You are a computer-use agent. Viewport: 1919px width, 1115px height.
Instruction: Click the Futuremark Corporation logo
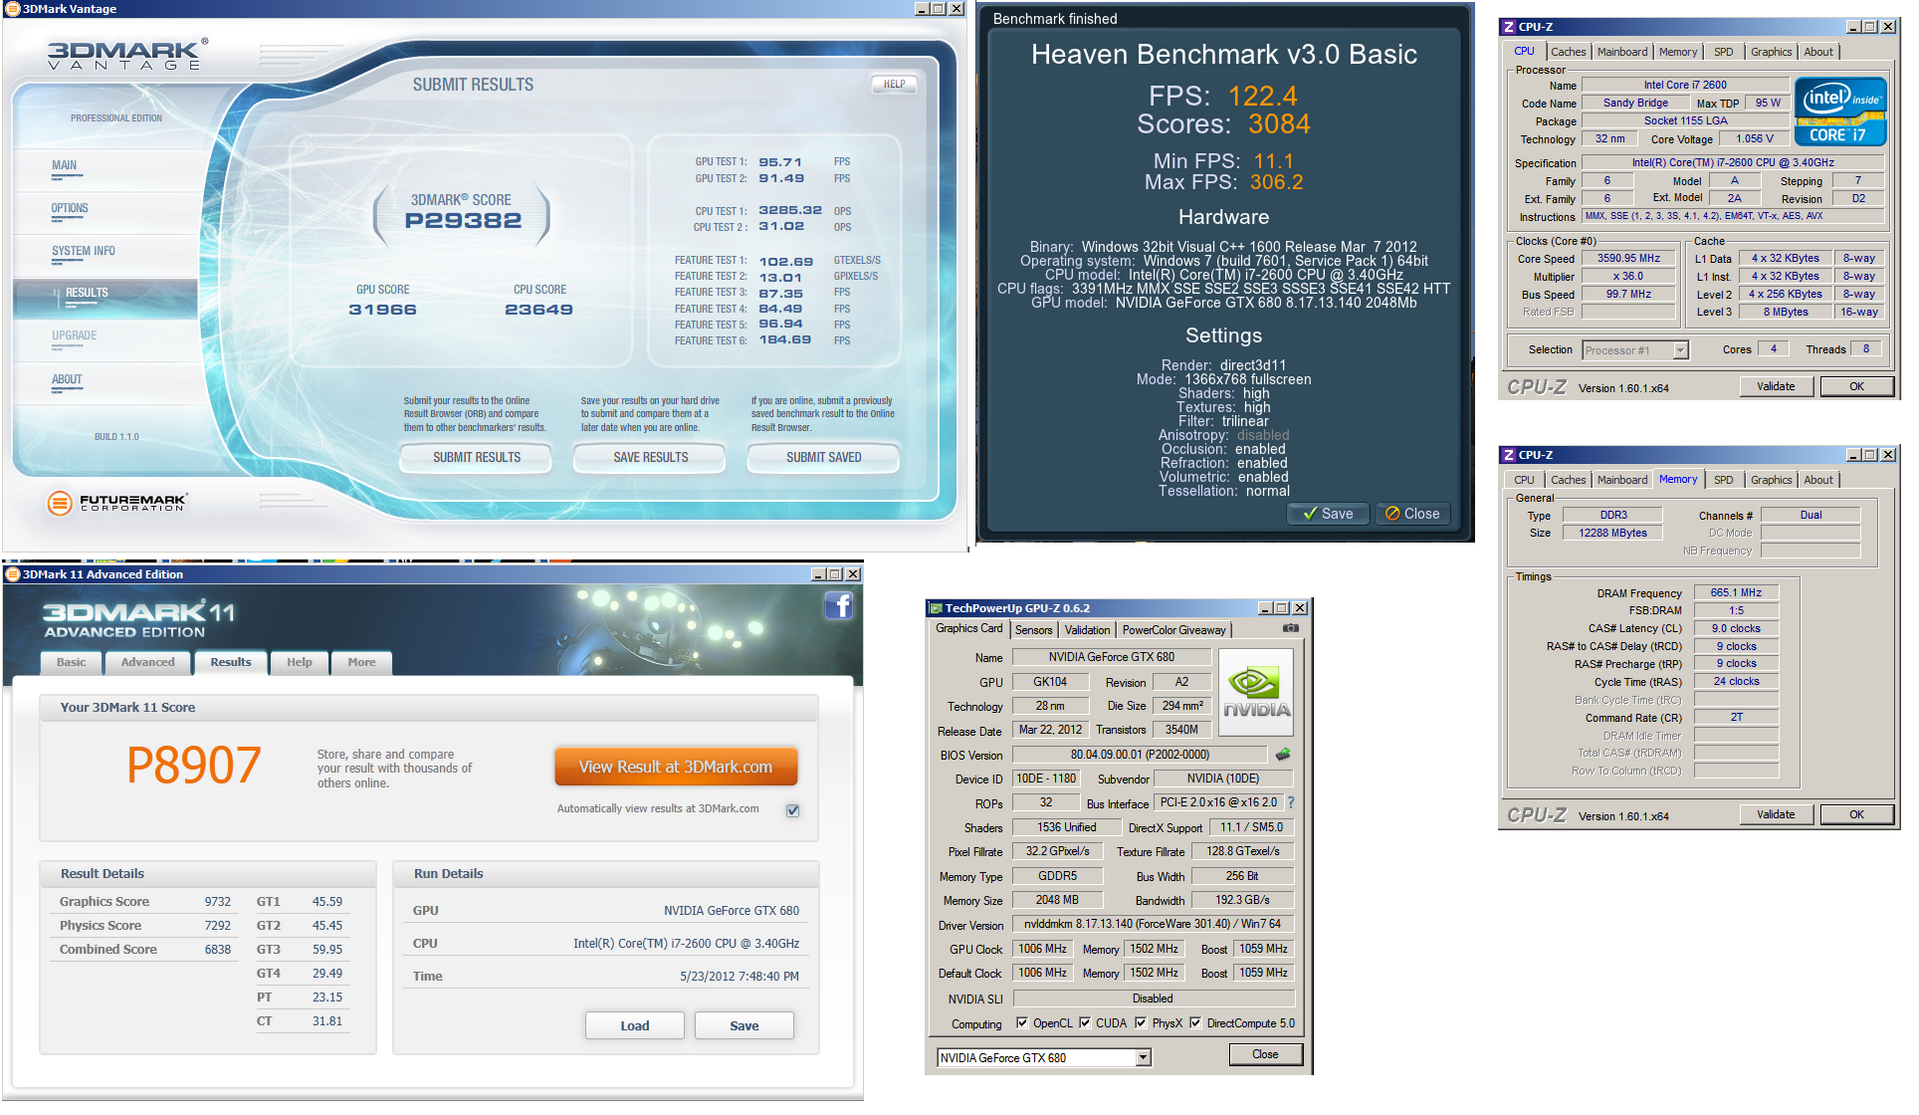click(x=118, y=502)
